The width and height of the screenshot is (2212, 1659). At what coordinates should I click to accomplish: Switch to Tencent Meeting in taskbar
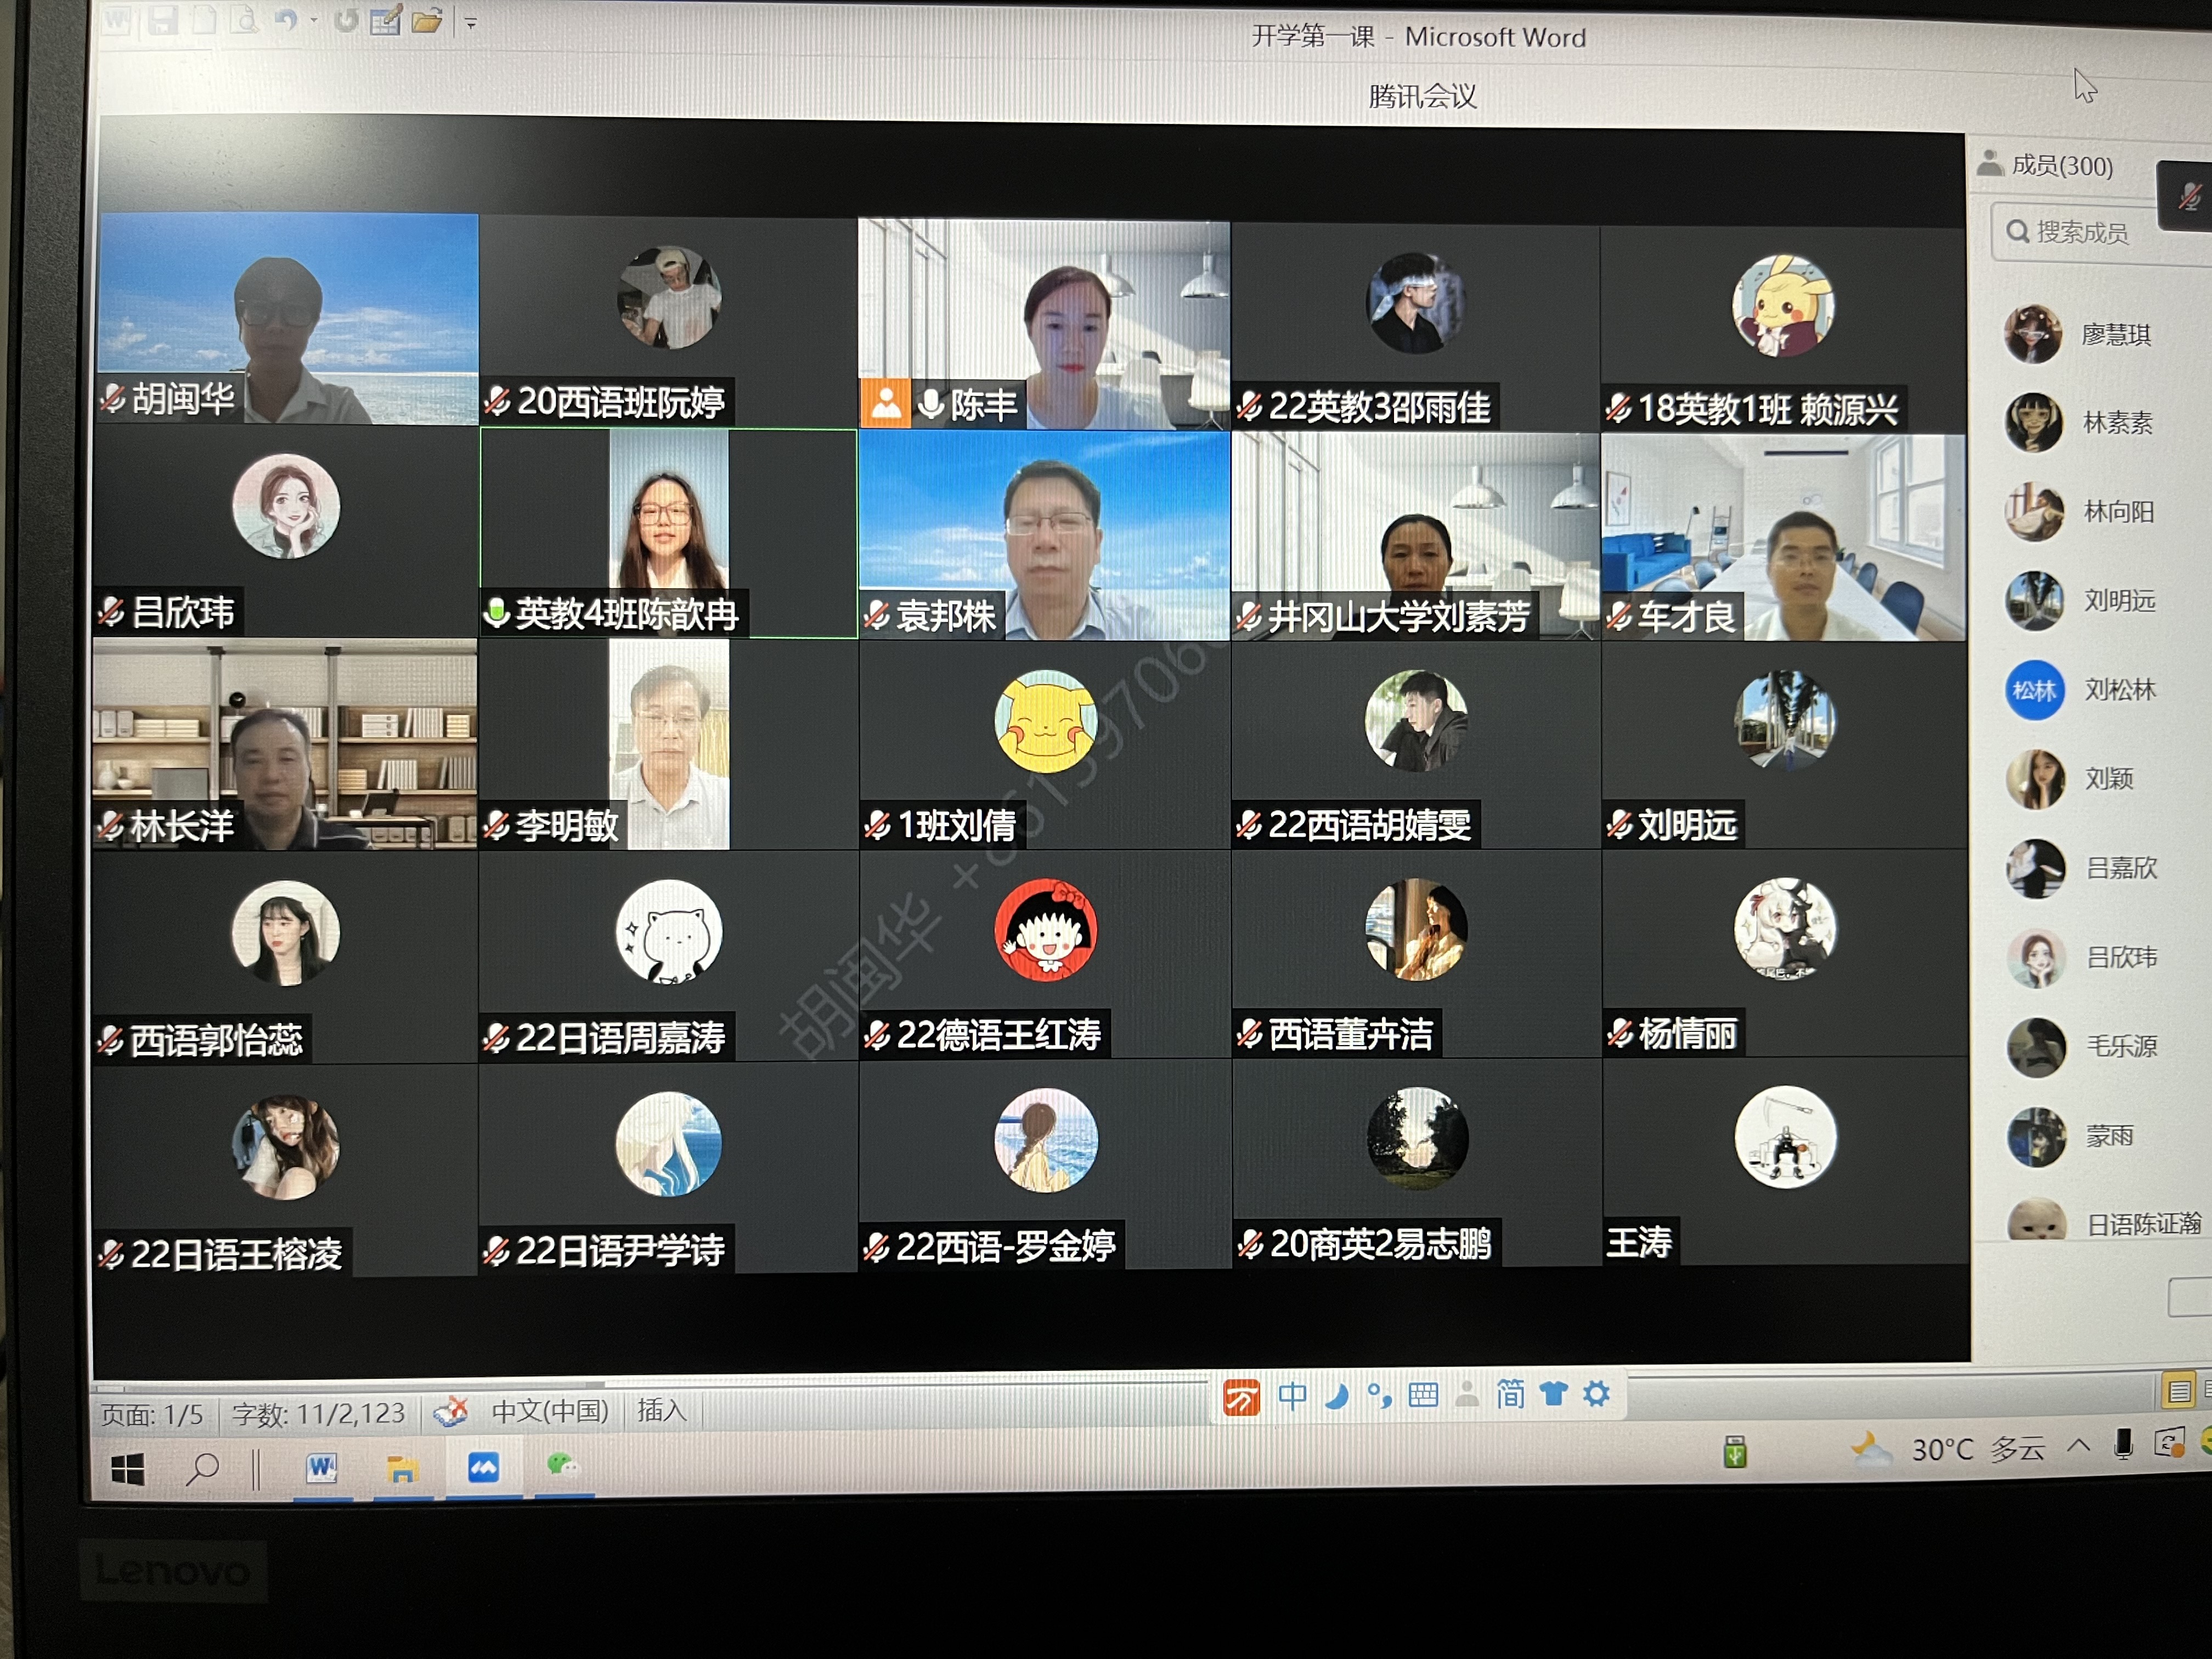[483, 1467]
